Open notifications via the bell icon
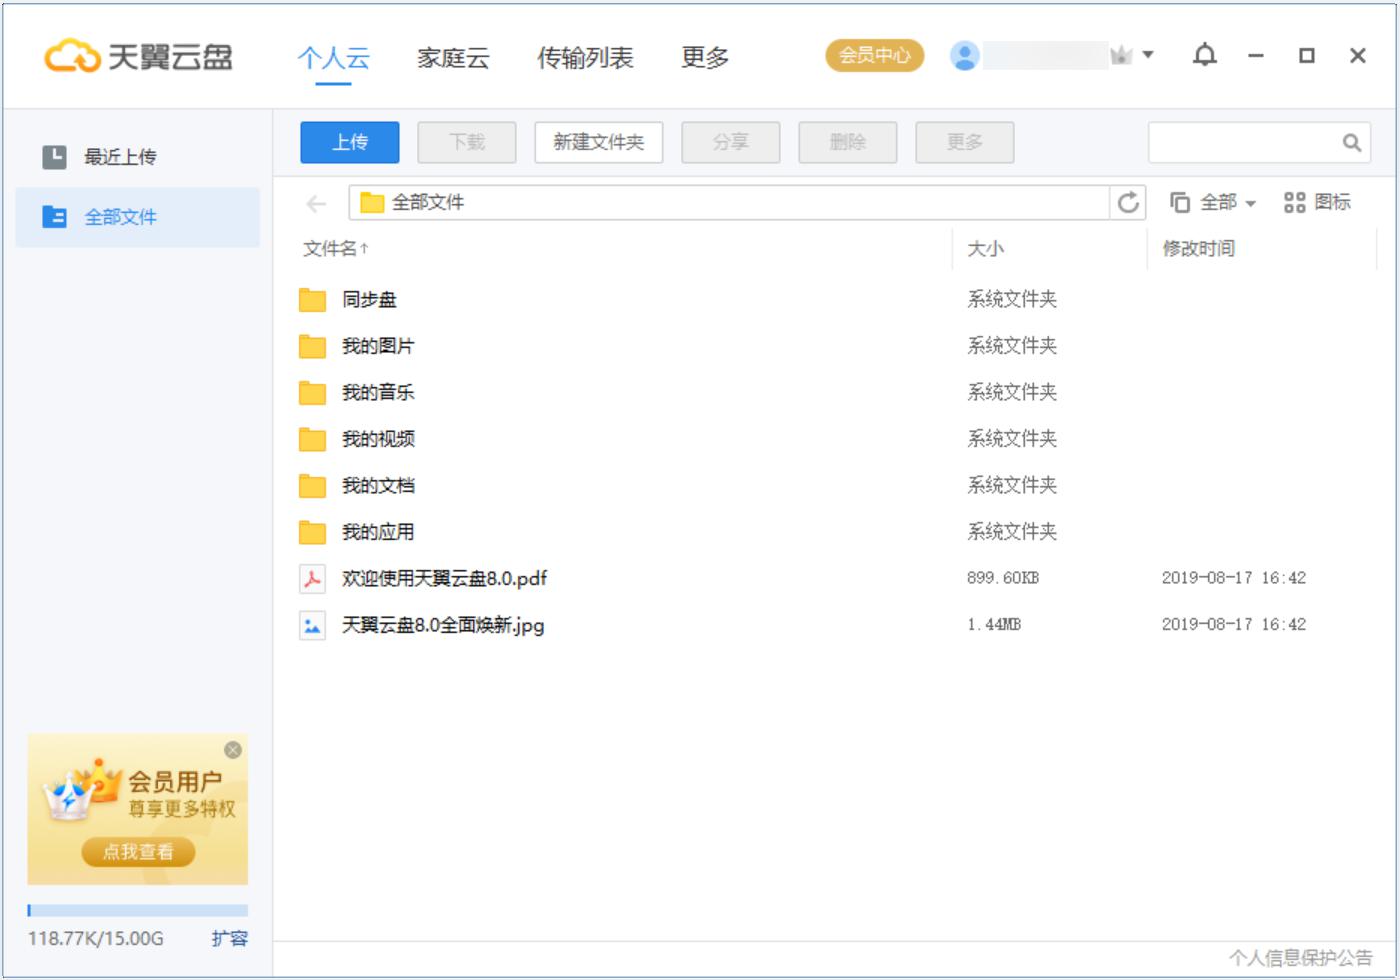The image size is (1400, 980). click(1204, 56)
